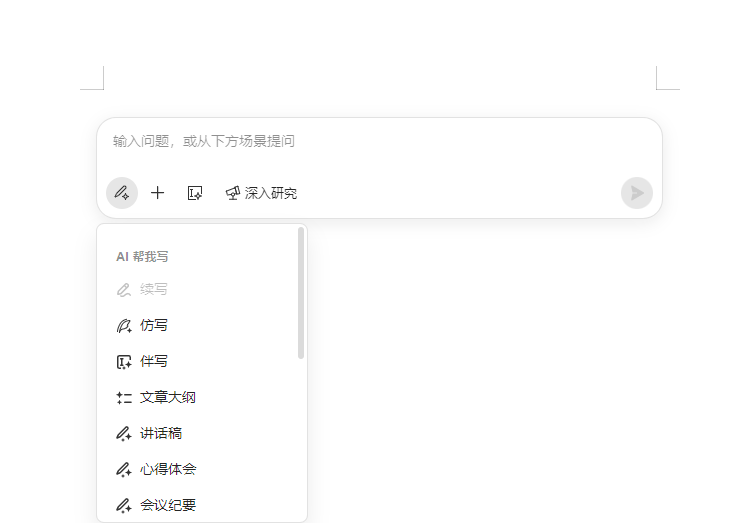
Task: Select 仿写 menu entry
Action: click(202, 325)
